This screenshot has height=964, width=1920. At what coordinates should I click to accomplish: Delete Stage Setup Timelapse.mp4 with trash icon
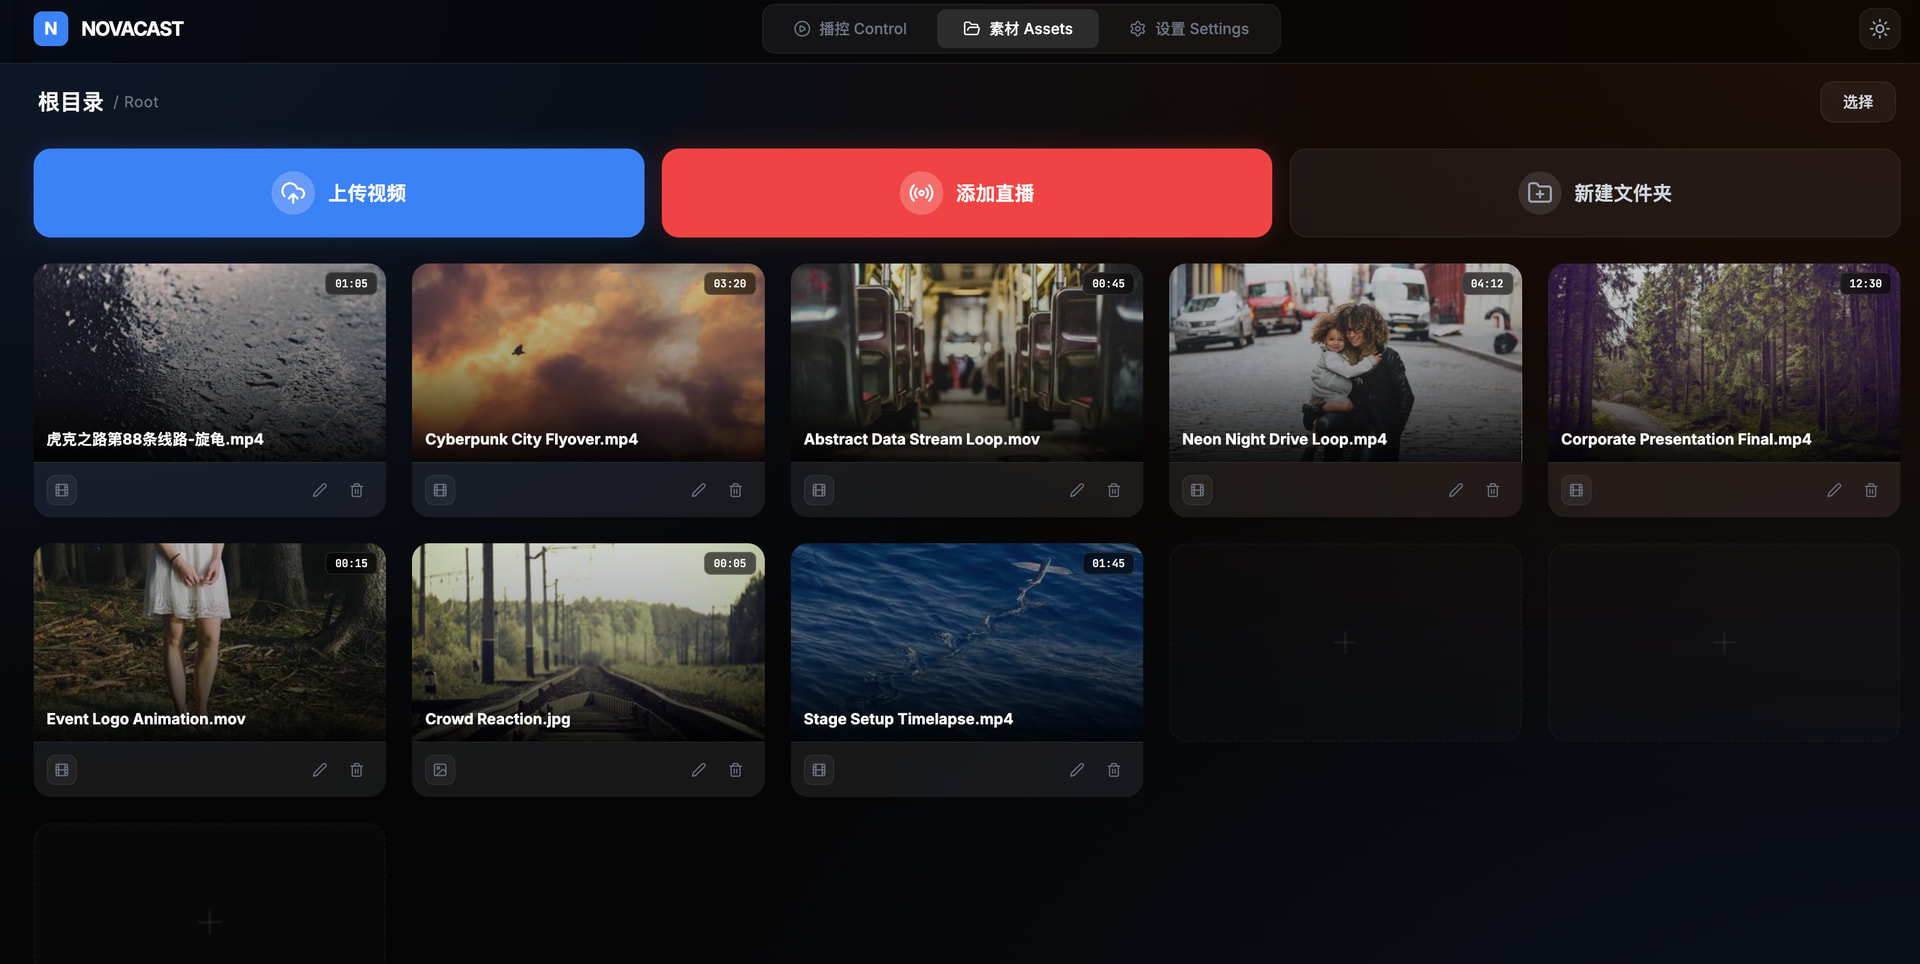tap(1114, 770)
